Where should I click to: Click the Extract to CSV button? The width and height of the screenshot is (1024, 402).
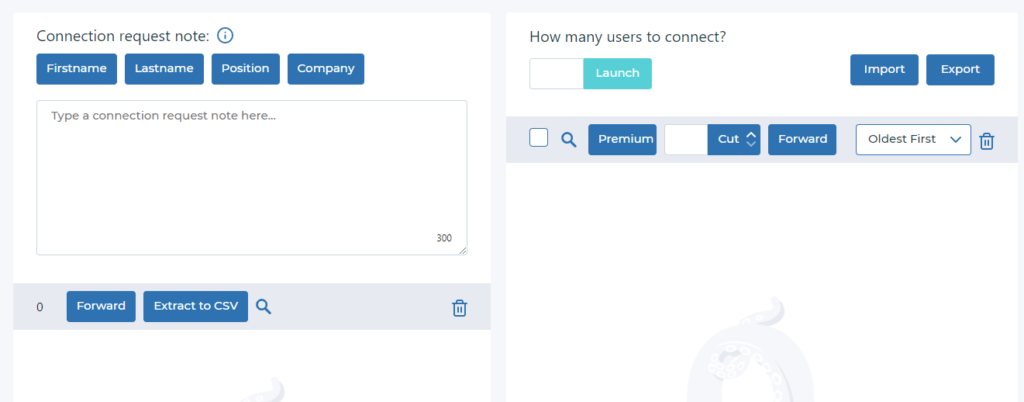tap(196, 306)
